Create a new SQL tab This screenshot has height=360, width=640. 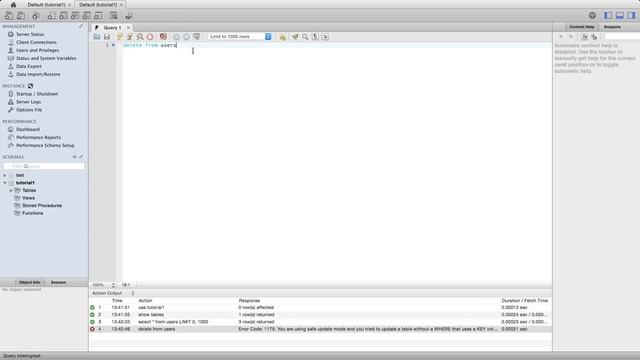(9, 16)
